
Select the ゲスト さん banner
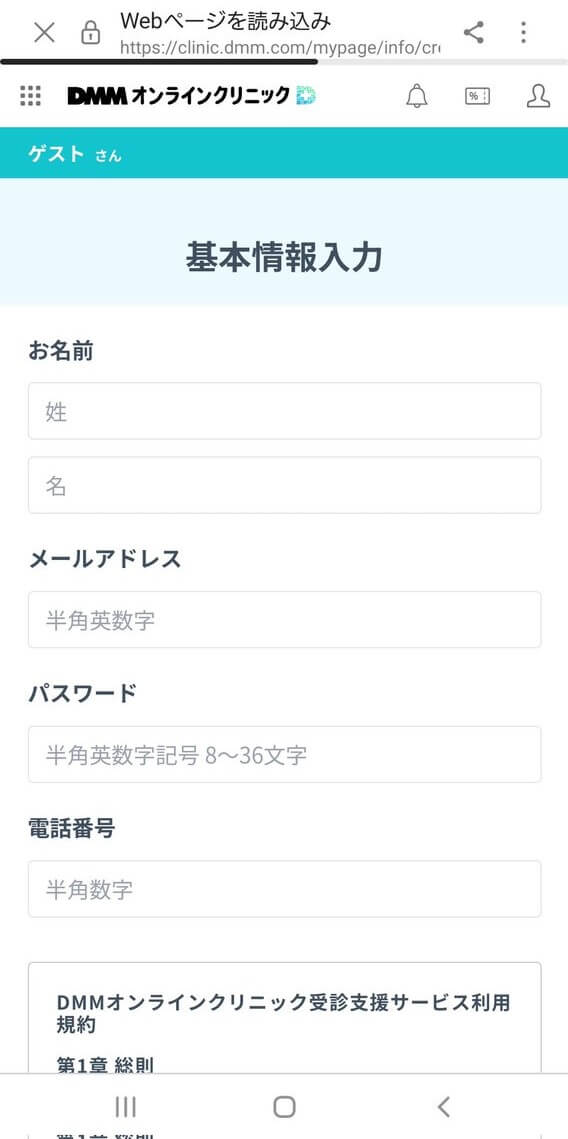tap(284, 153)
